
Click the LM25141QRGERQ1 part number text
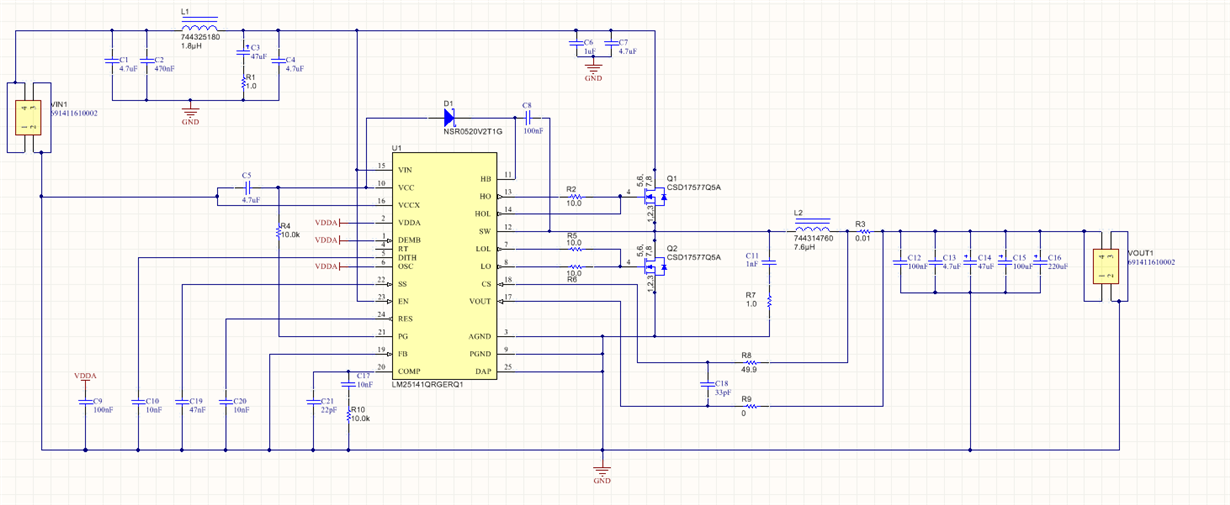427,385
